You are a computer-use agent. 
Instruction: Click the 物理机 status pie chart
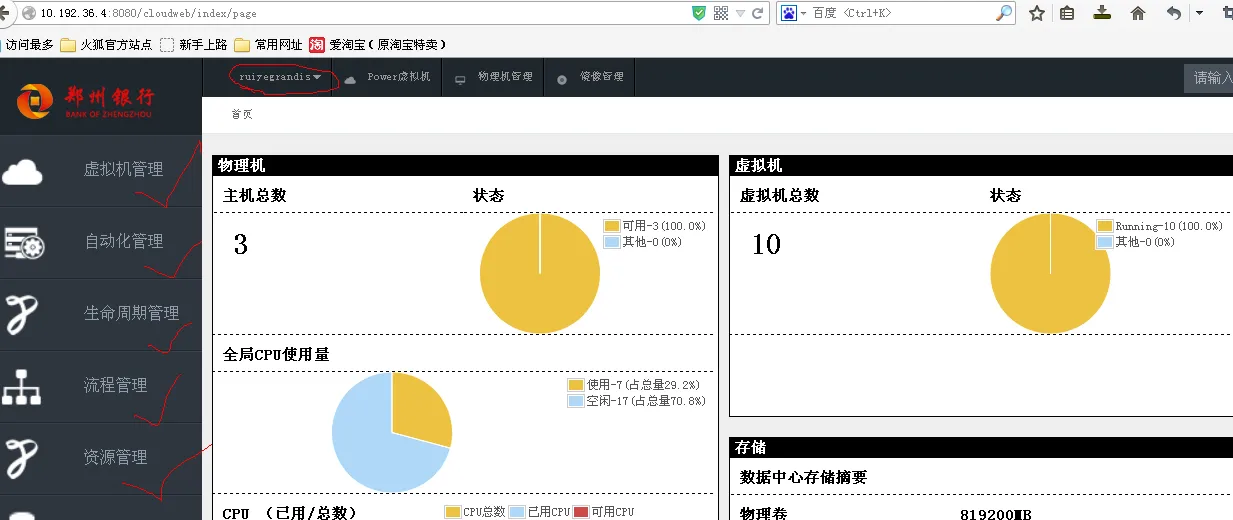(540, 273)
